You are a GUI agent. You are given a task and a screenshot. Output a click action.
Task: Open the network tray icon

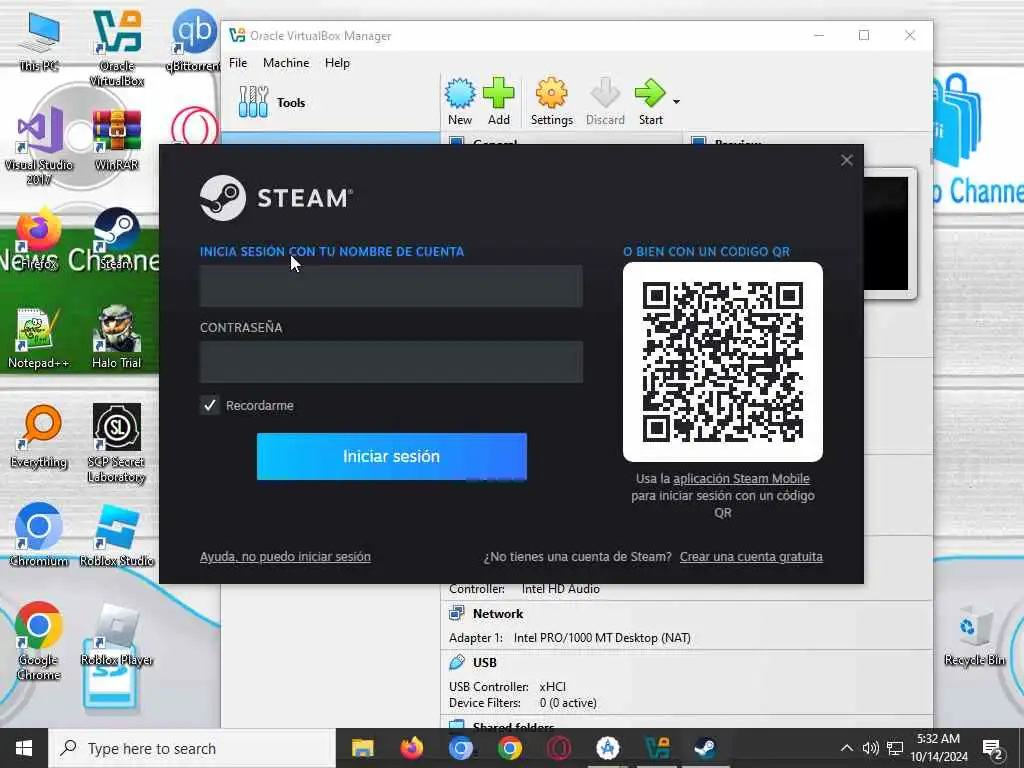[895, 748]
